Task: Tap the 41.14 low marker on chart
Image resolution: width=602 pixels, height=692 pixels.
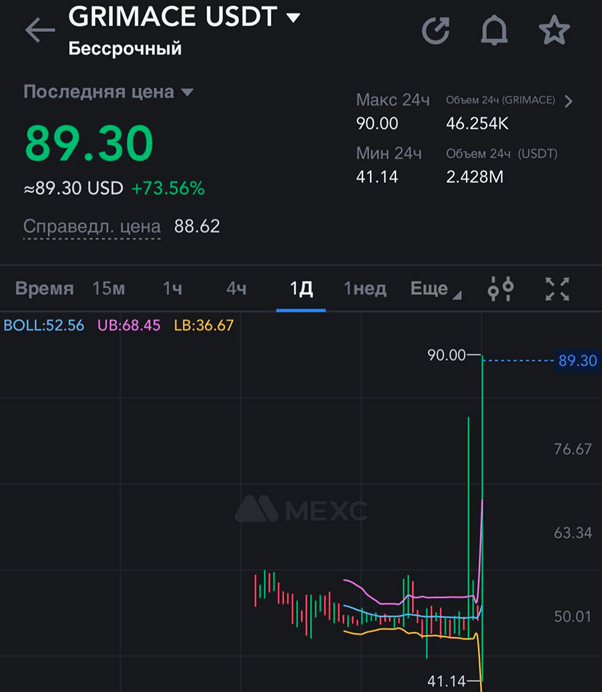Action: tap(446, 681)
